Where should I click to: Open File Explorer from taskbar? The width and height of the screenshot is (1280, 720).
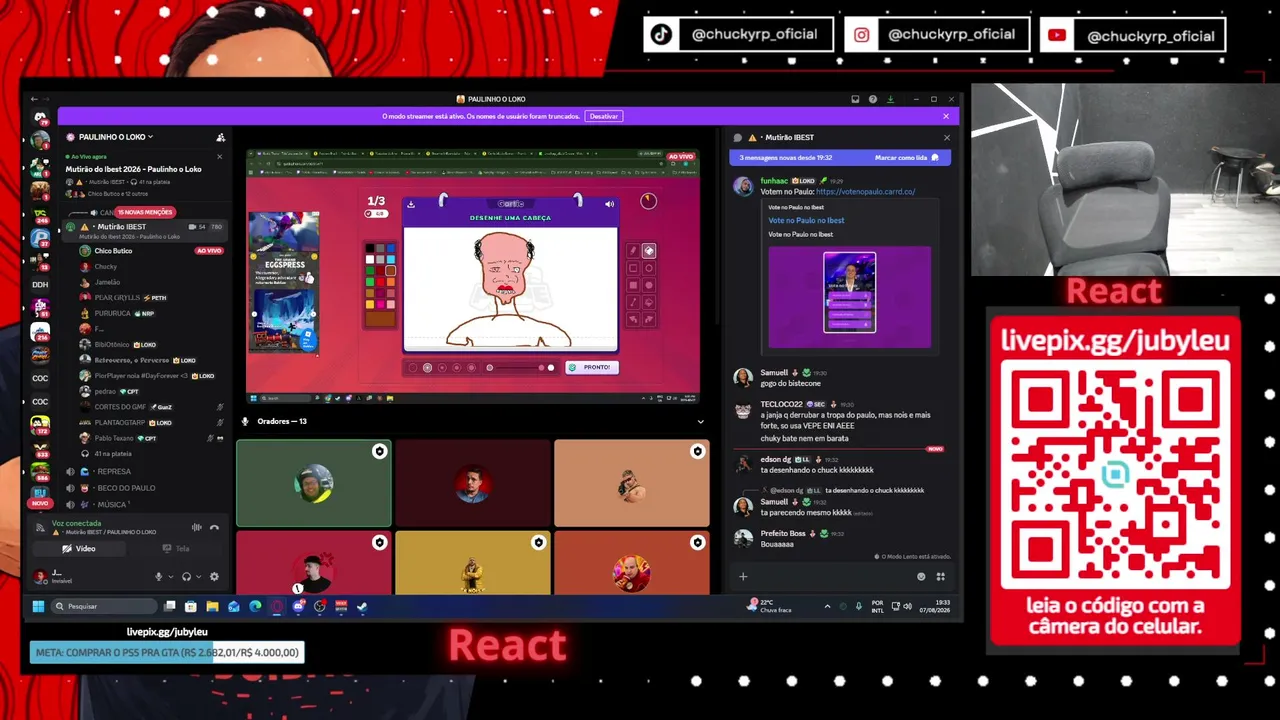[212, 606]
